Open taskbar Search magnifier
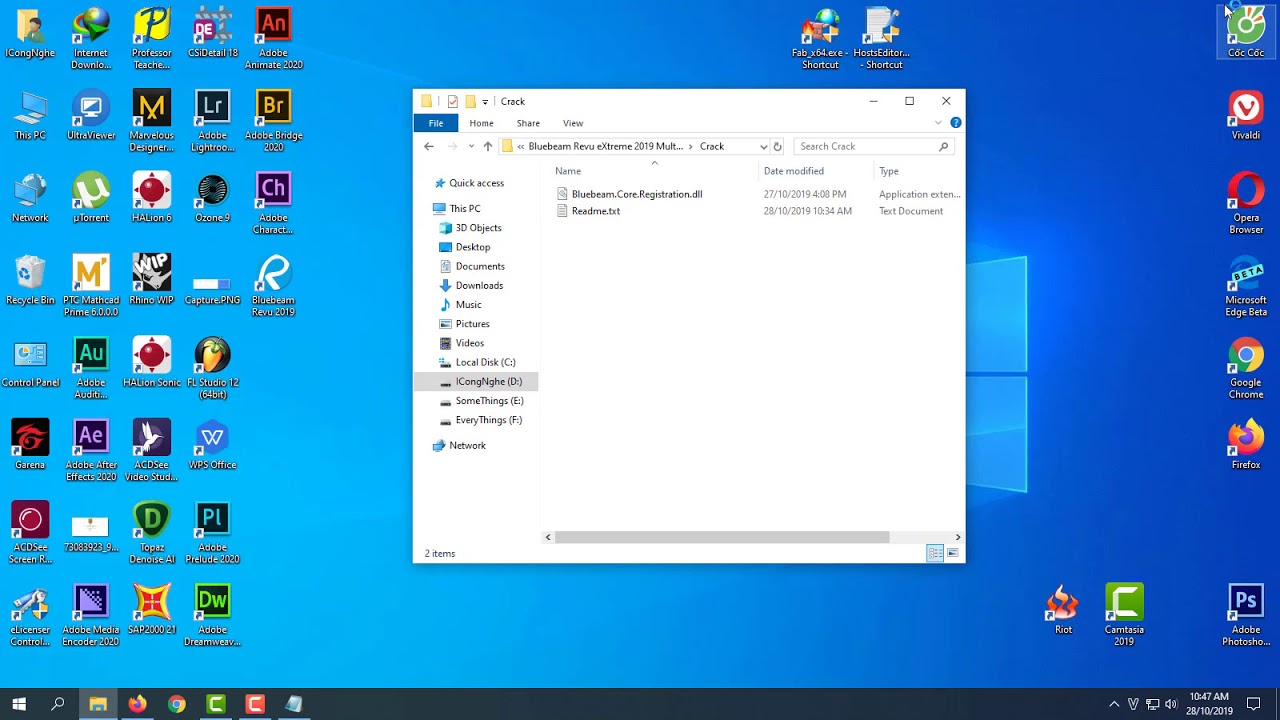Image resolution: width=1280 pixels, height=720 pixels. click(x=58, y=704)
